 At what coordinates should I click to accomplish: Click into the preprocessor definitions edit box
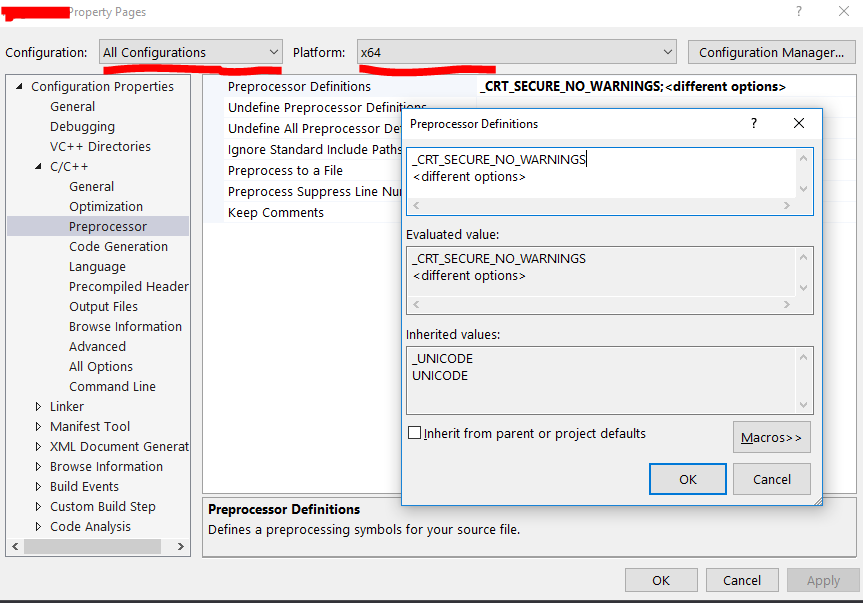603,173
